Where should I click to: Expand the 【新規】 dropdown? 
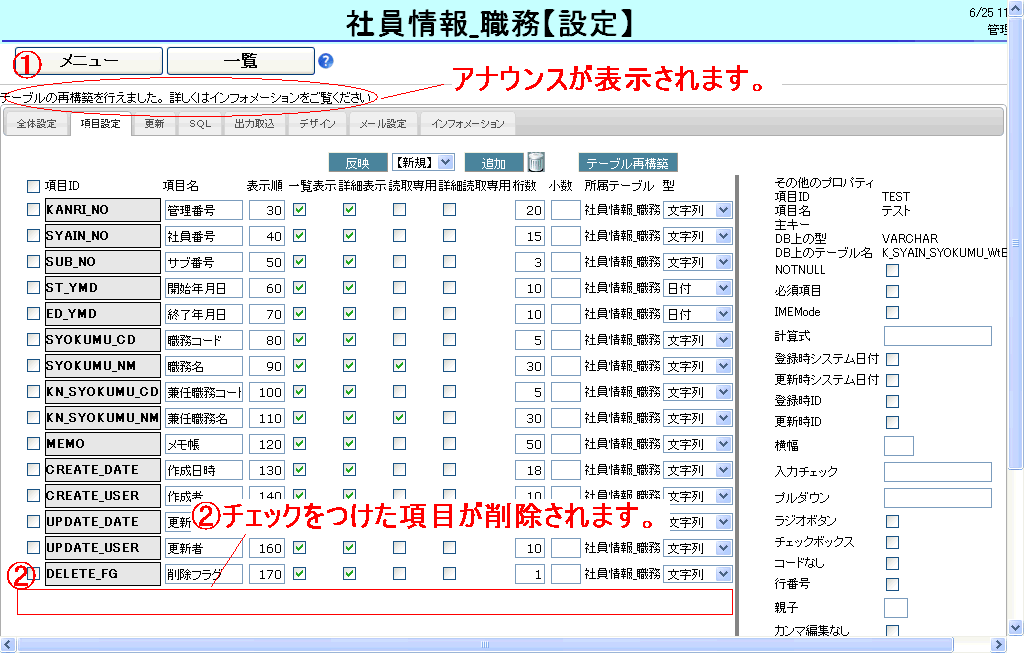coord(423,162)
